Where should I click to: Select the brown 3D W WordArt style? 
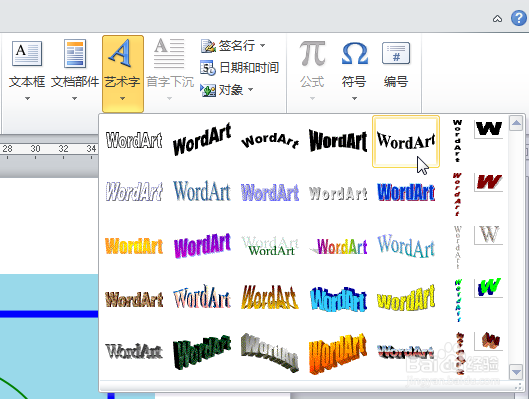[489, 341]
